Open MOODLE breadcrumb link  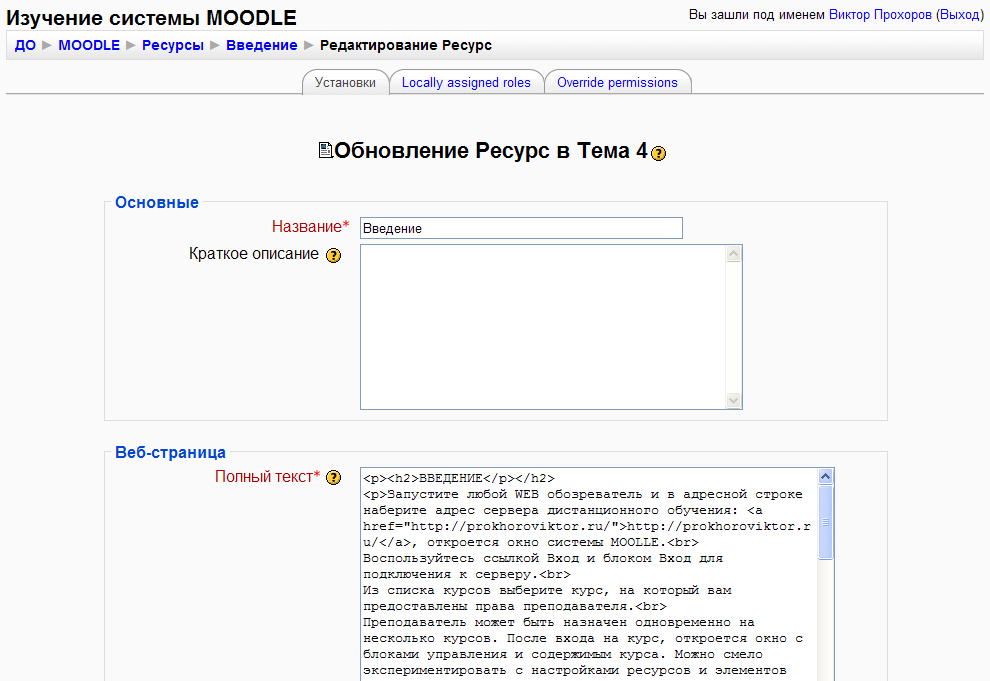[x=89, y=45]
